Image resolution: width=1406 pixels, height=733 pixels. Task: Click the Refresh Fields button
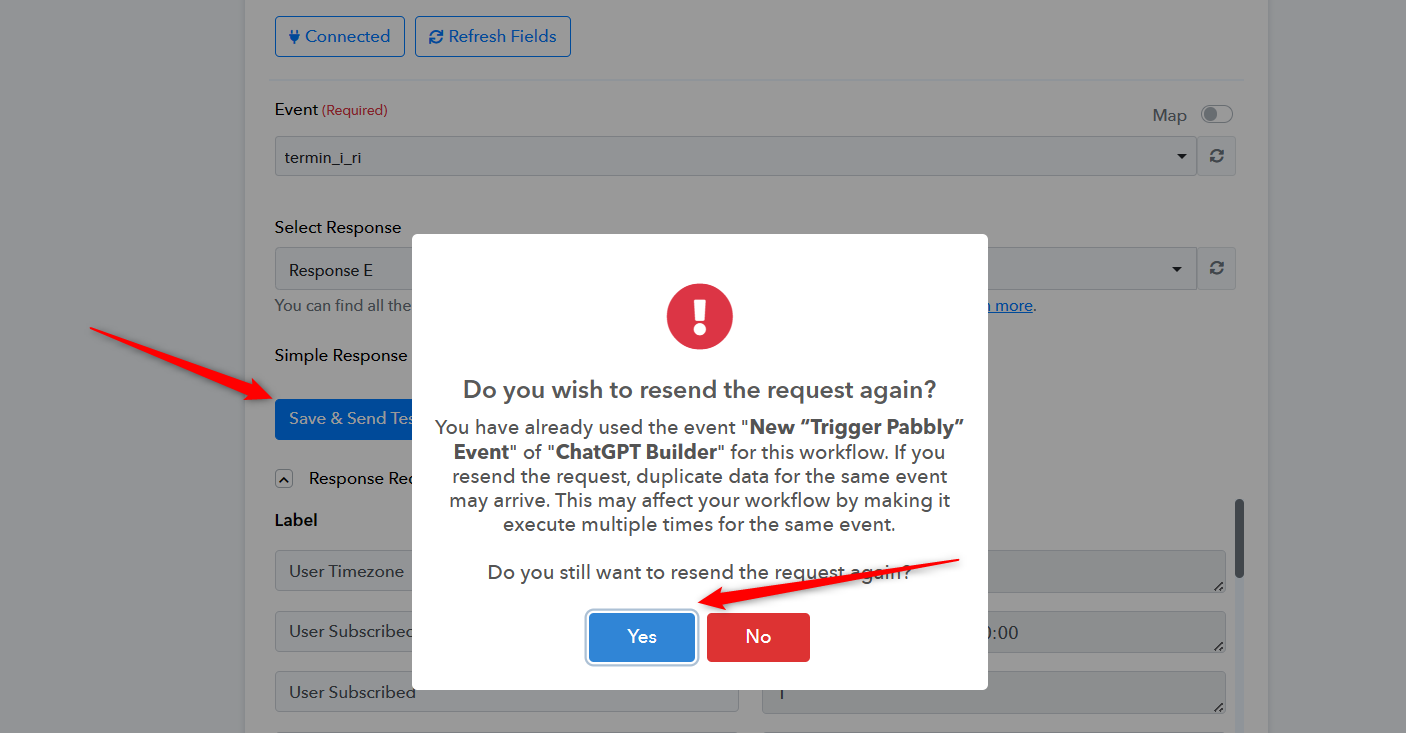coord(493,37)
